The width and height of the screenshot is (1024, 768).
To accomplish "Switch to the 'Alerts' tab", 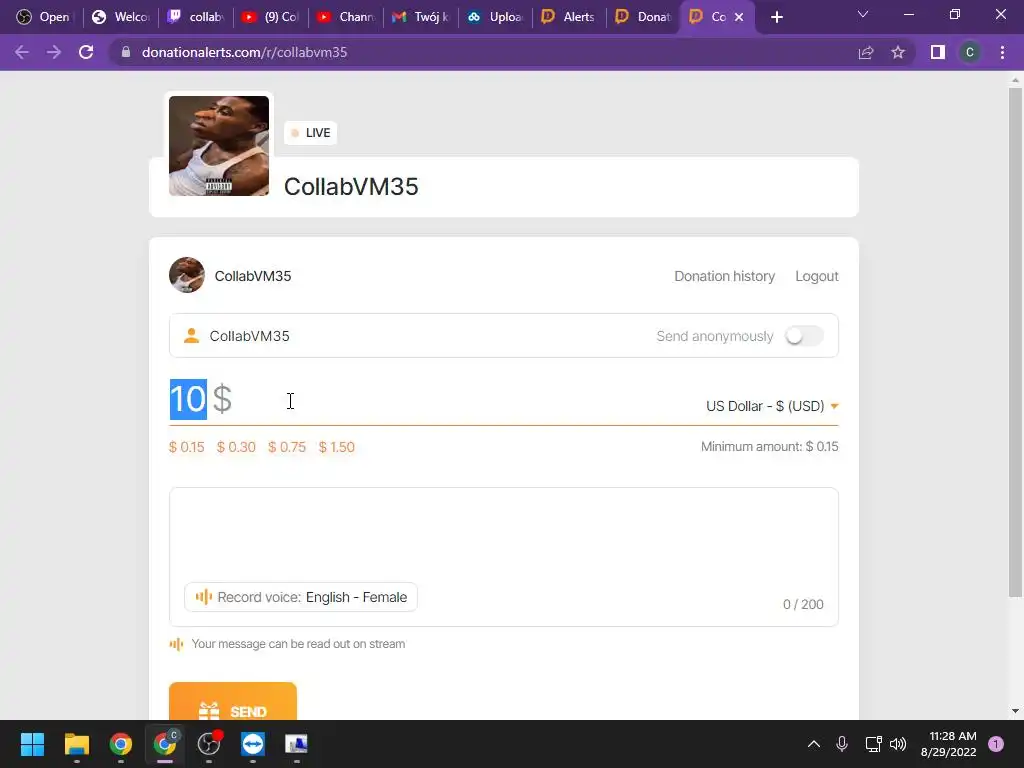I will coord(569,17).
